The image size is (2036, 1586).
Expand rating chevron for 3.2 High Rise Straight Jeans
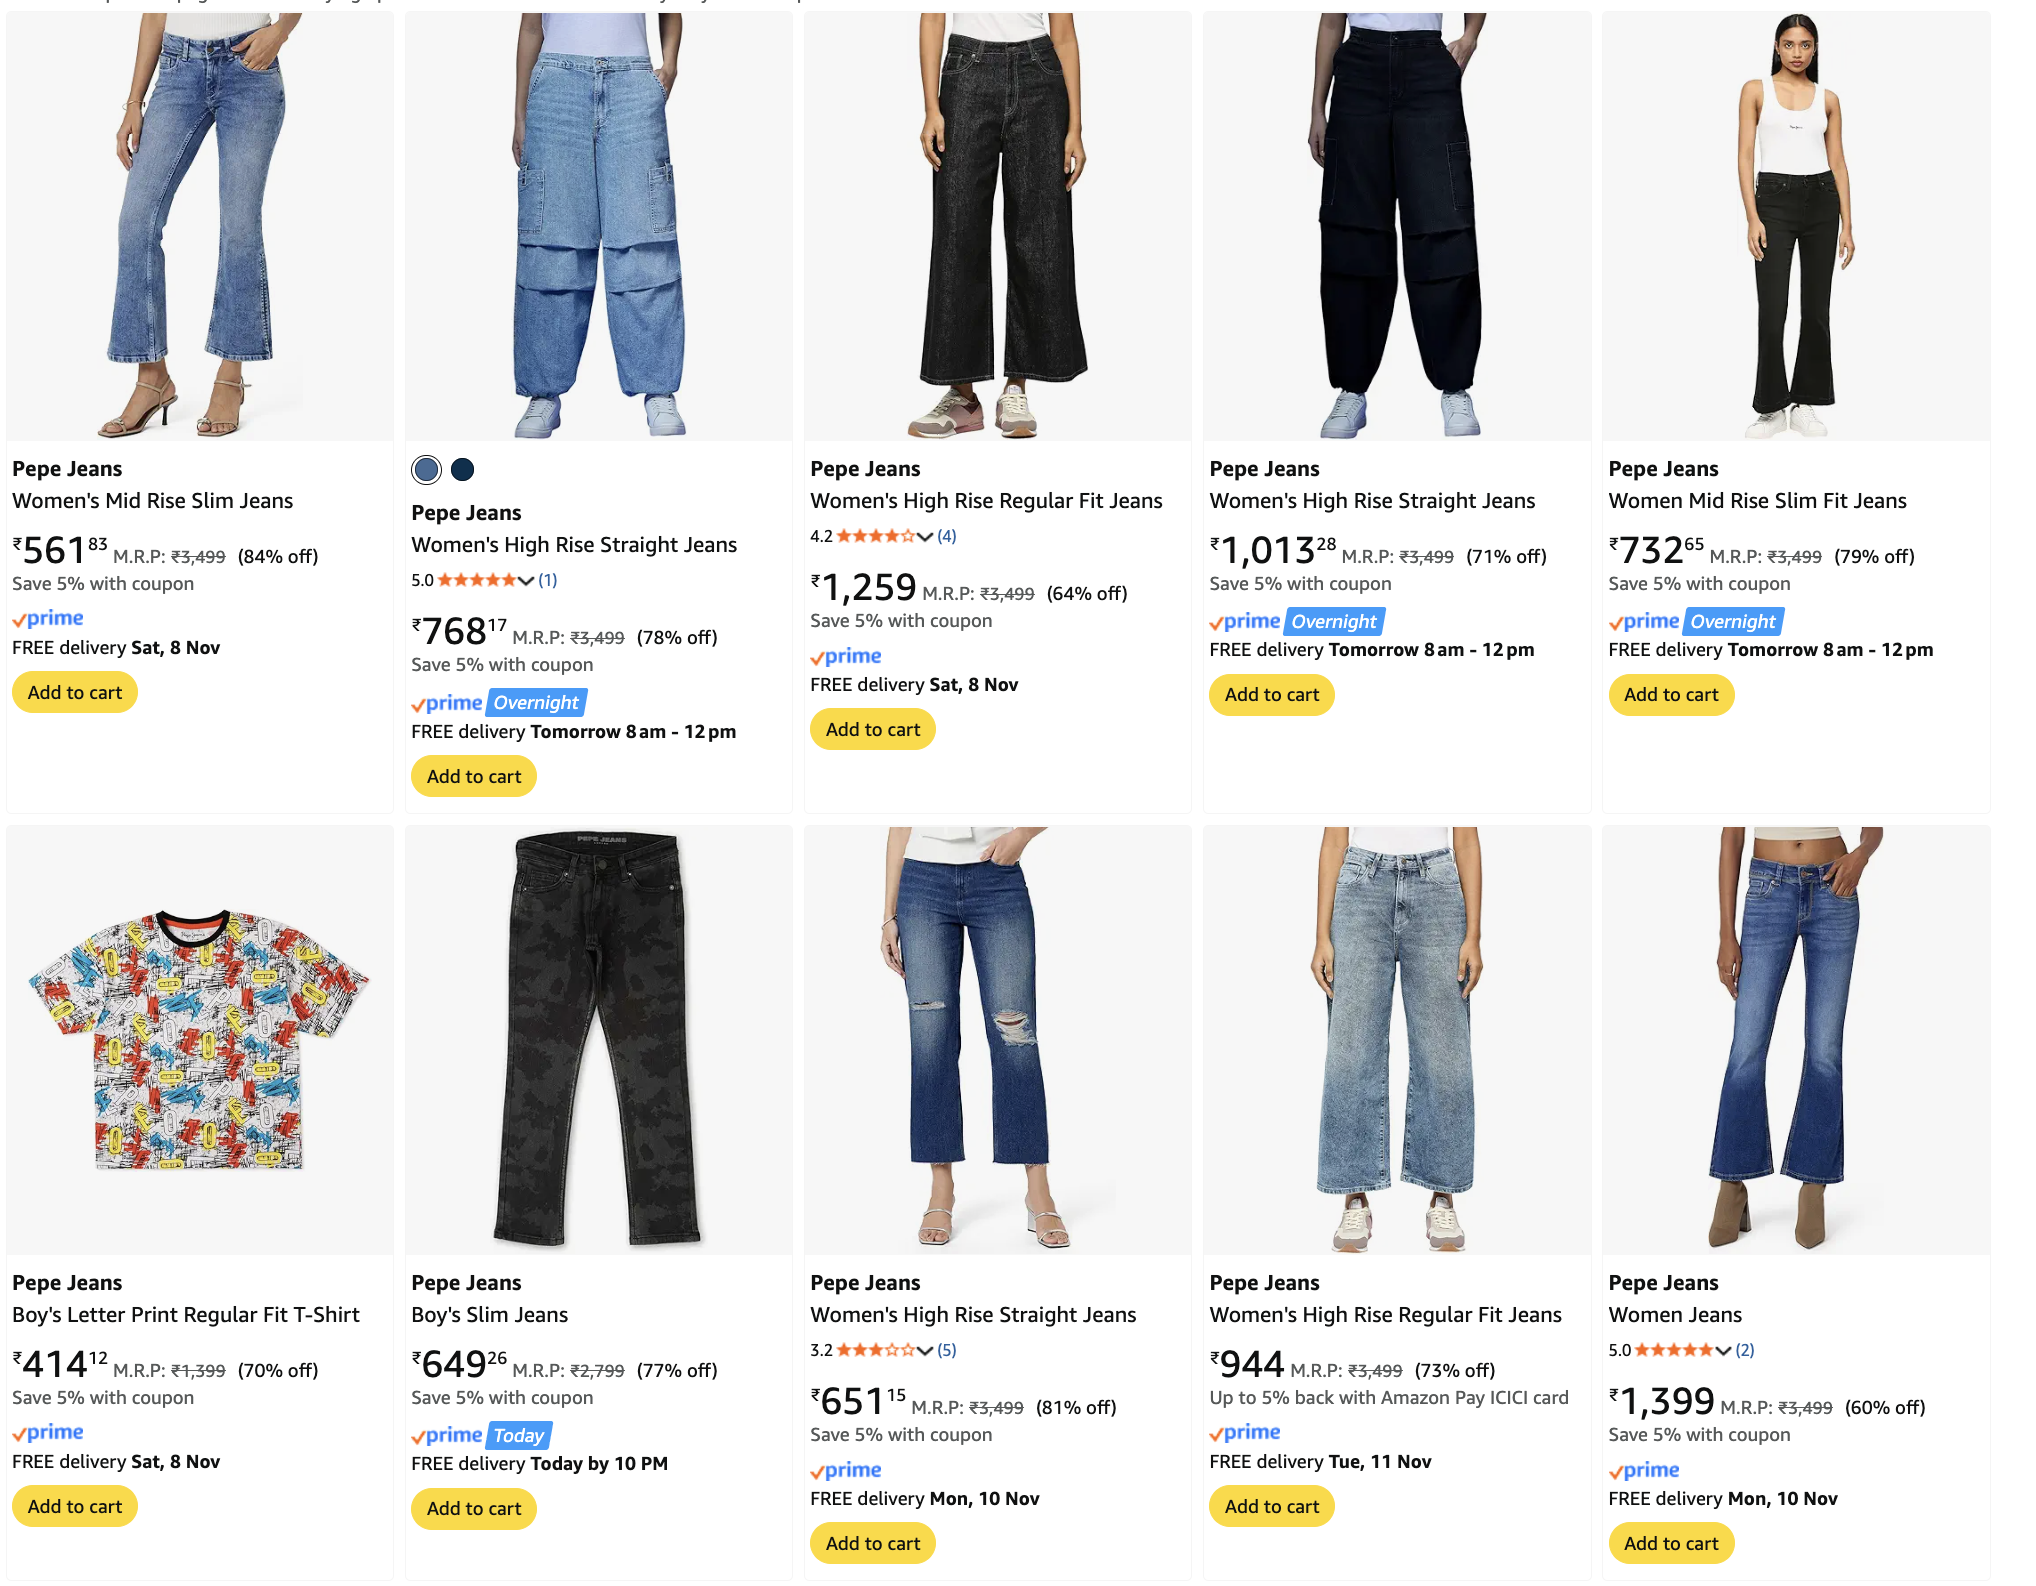[925, 1350]
